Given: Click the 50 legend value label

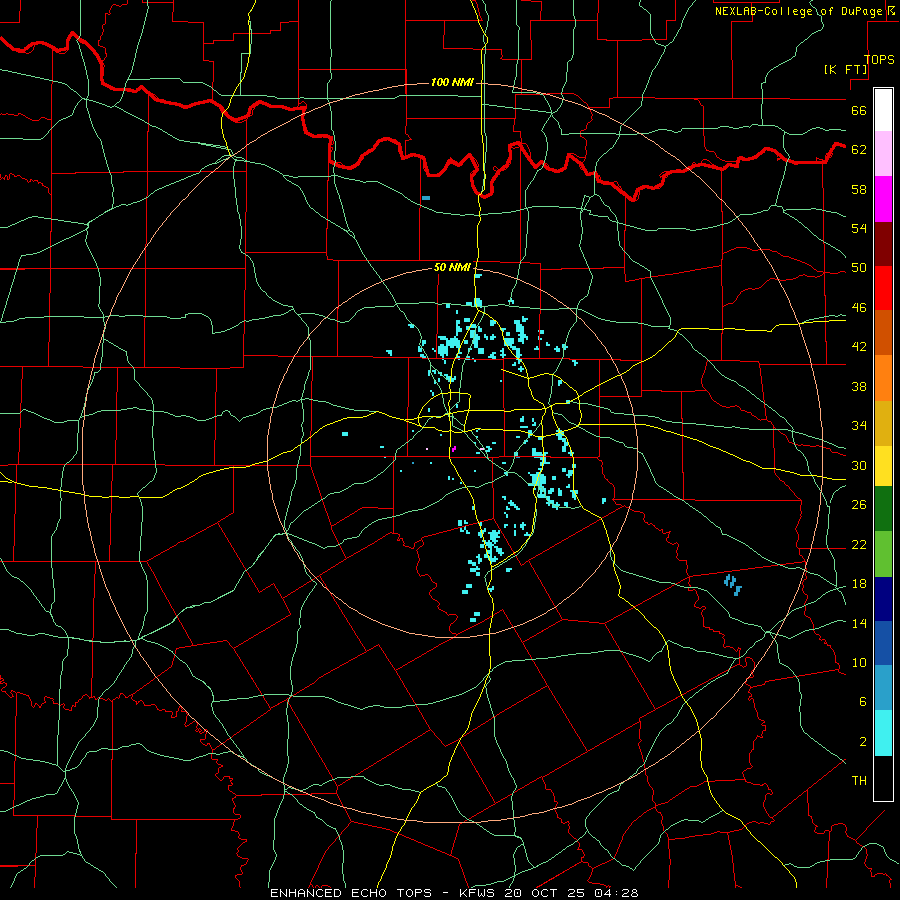Looking at the screenshot, I should pyautogui.click(x=859, y=267).
